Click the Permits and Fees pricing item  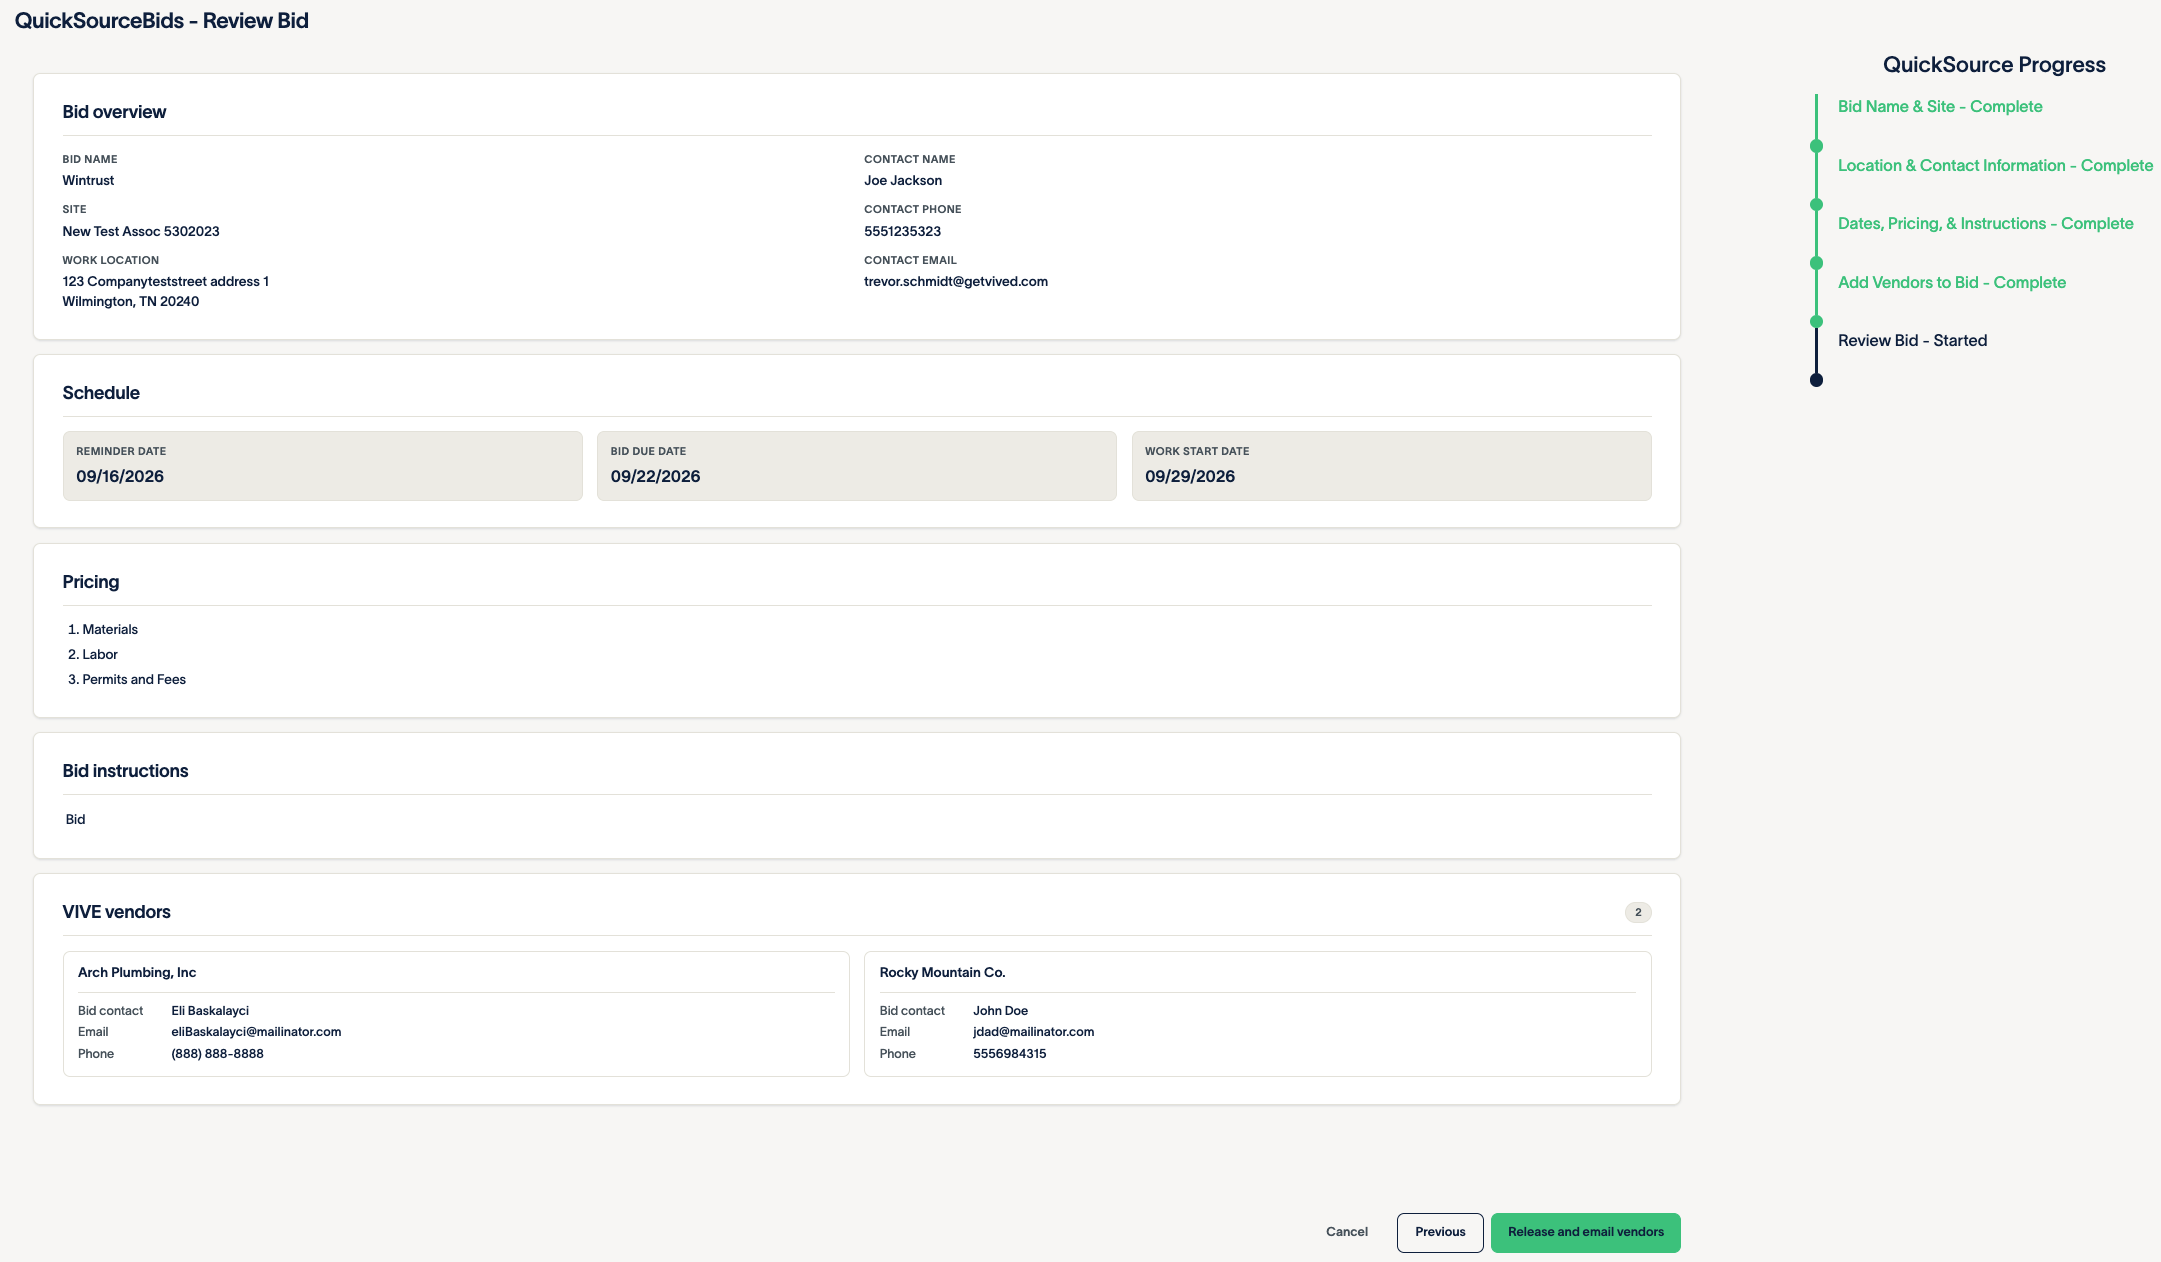[x=134, y=680]
